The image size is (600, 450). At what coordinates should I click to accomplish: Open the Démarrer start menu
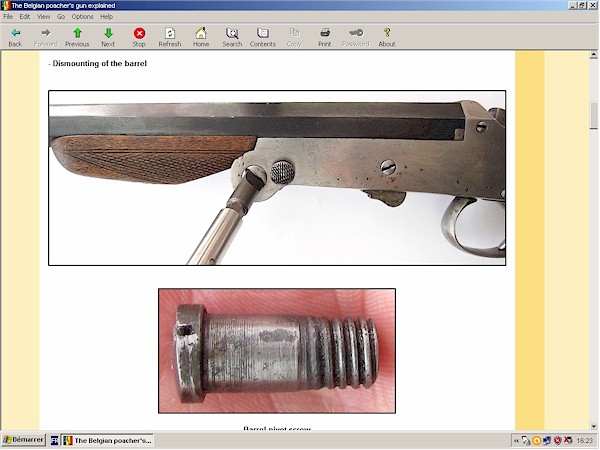click(24, 440)
